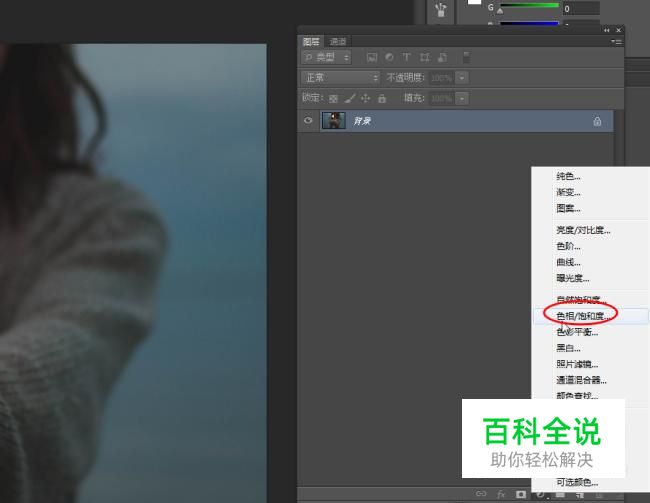This screenshot has height=503, width=650.
Task: Expand the 填充 slider arrow
Action: (x=462, y=98)
